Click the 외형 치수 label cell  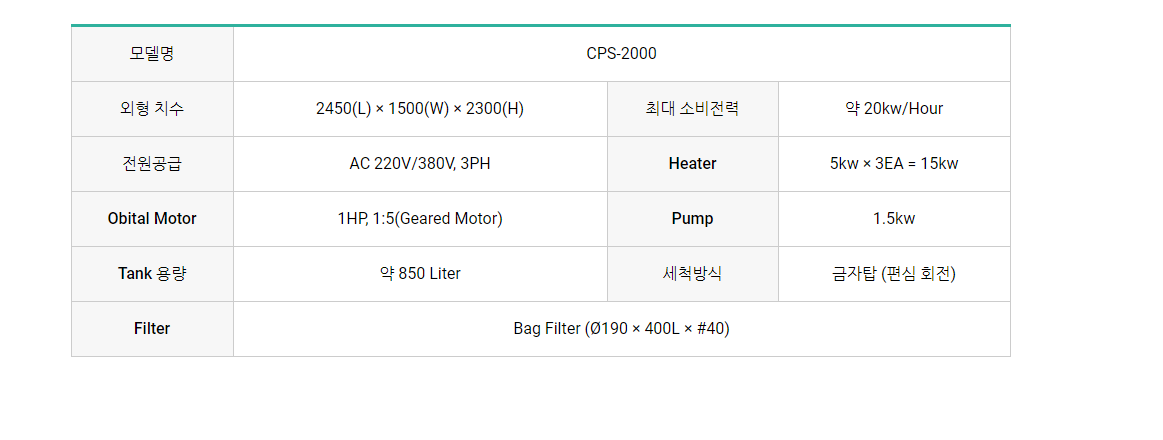tap(152, 109)
